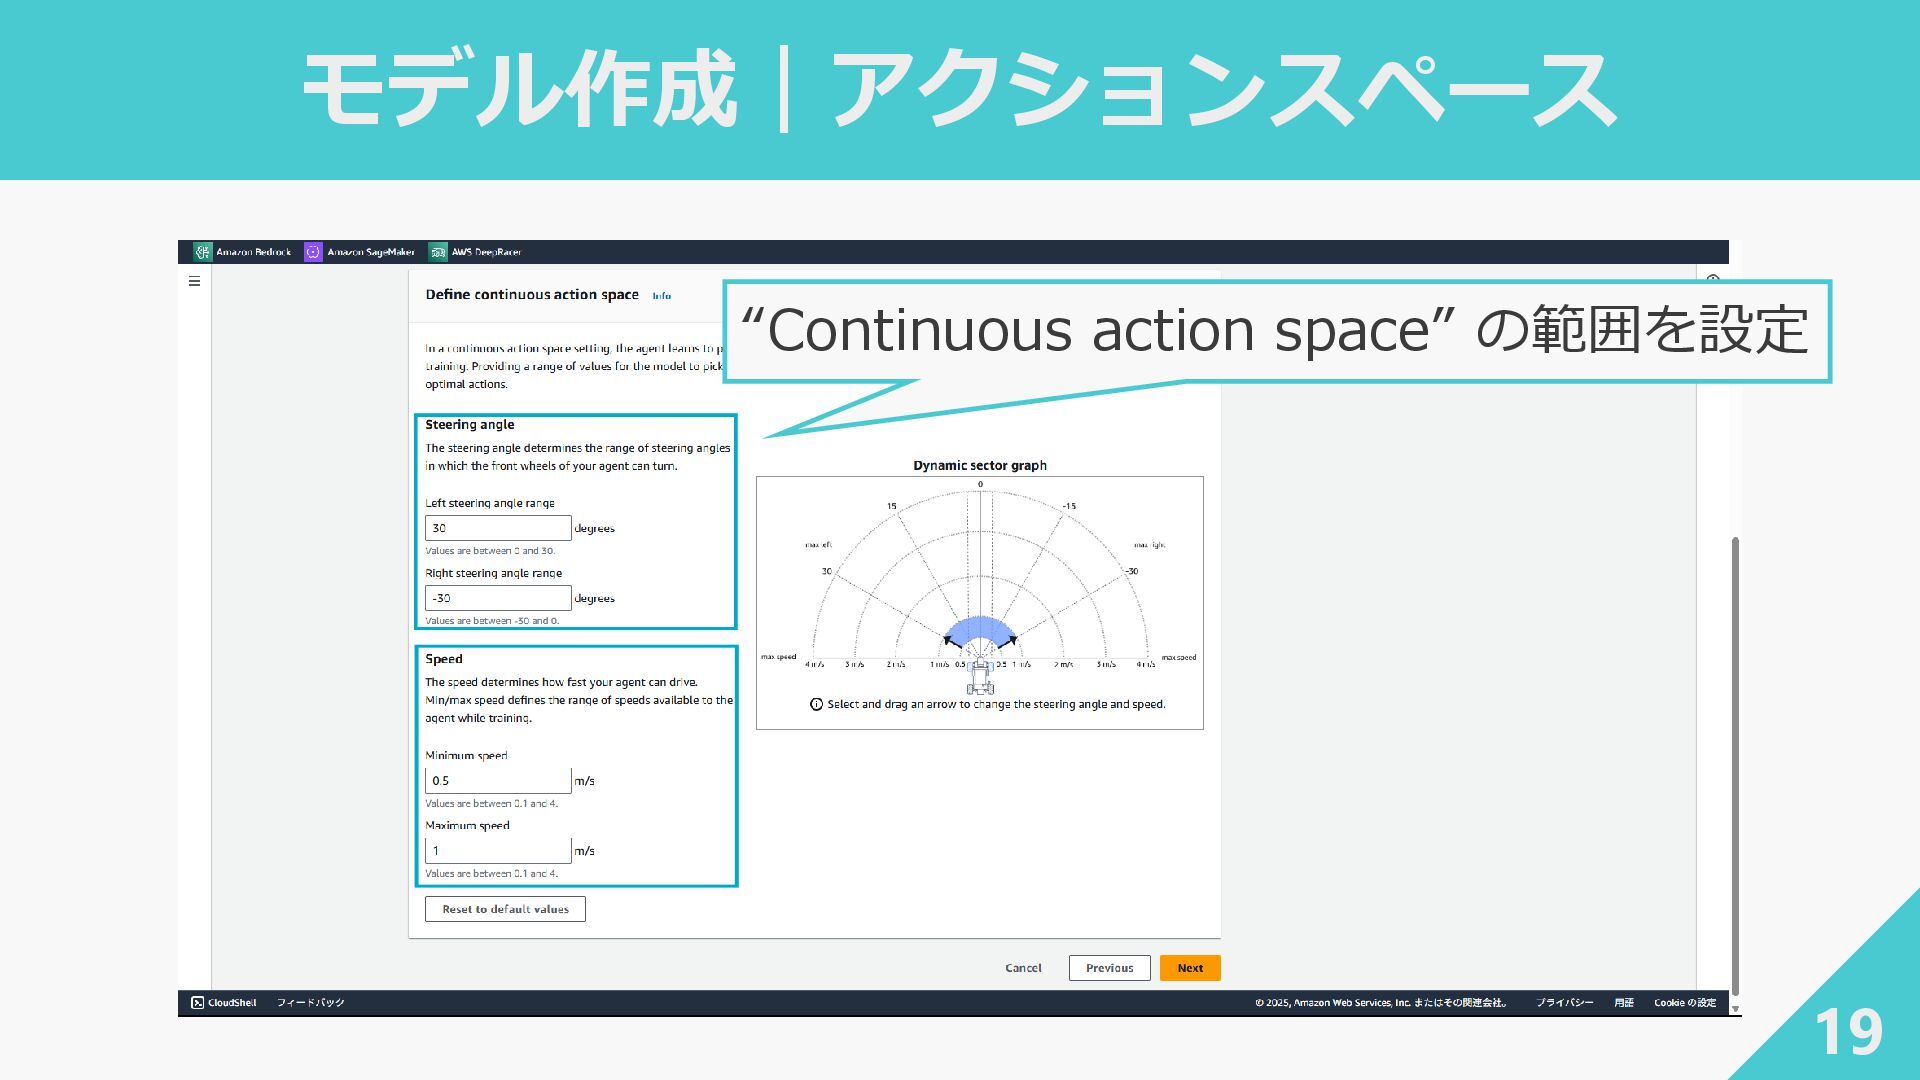Click the left arrow on sector graph
Screen dimensions: 1920x1080
point(949,640)
